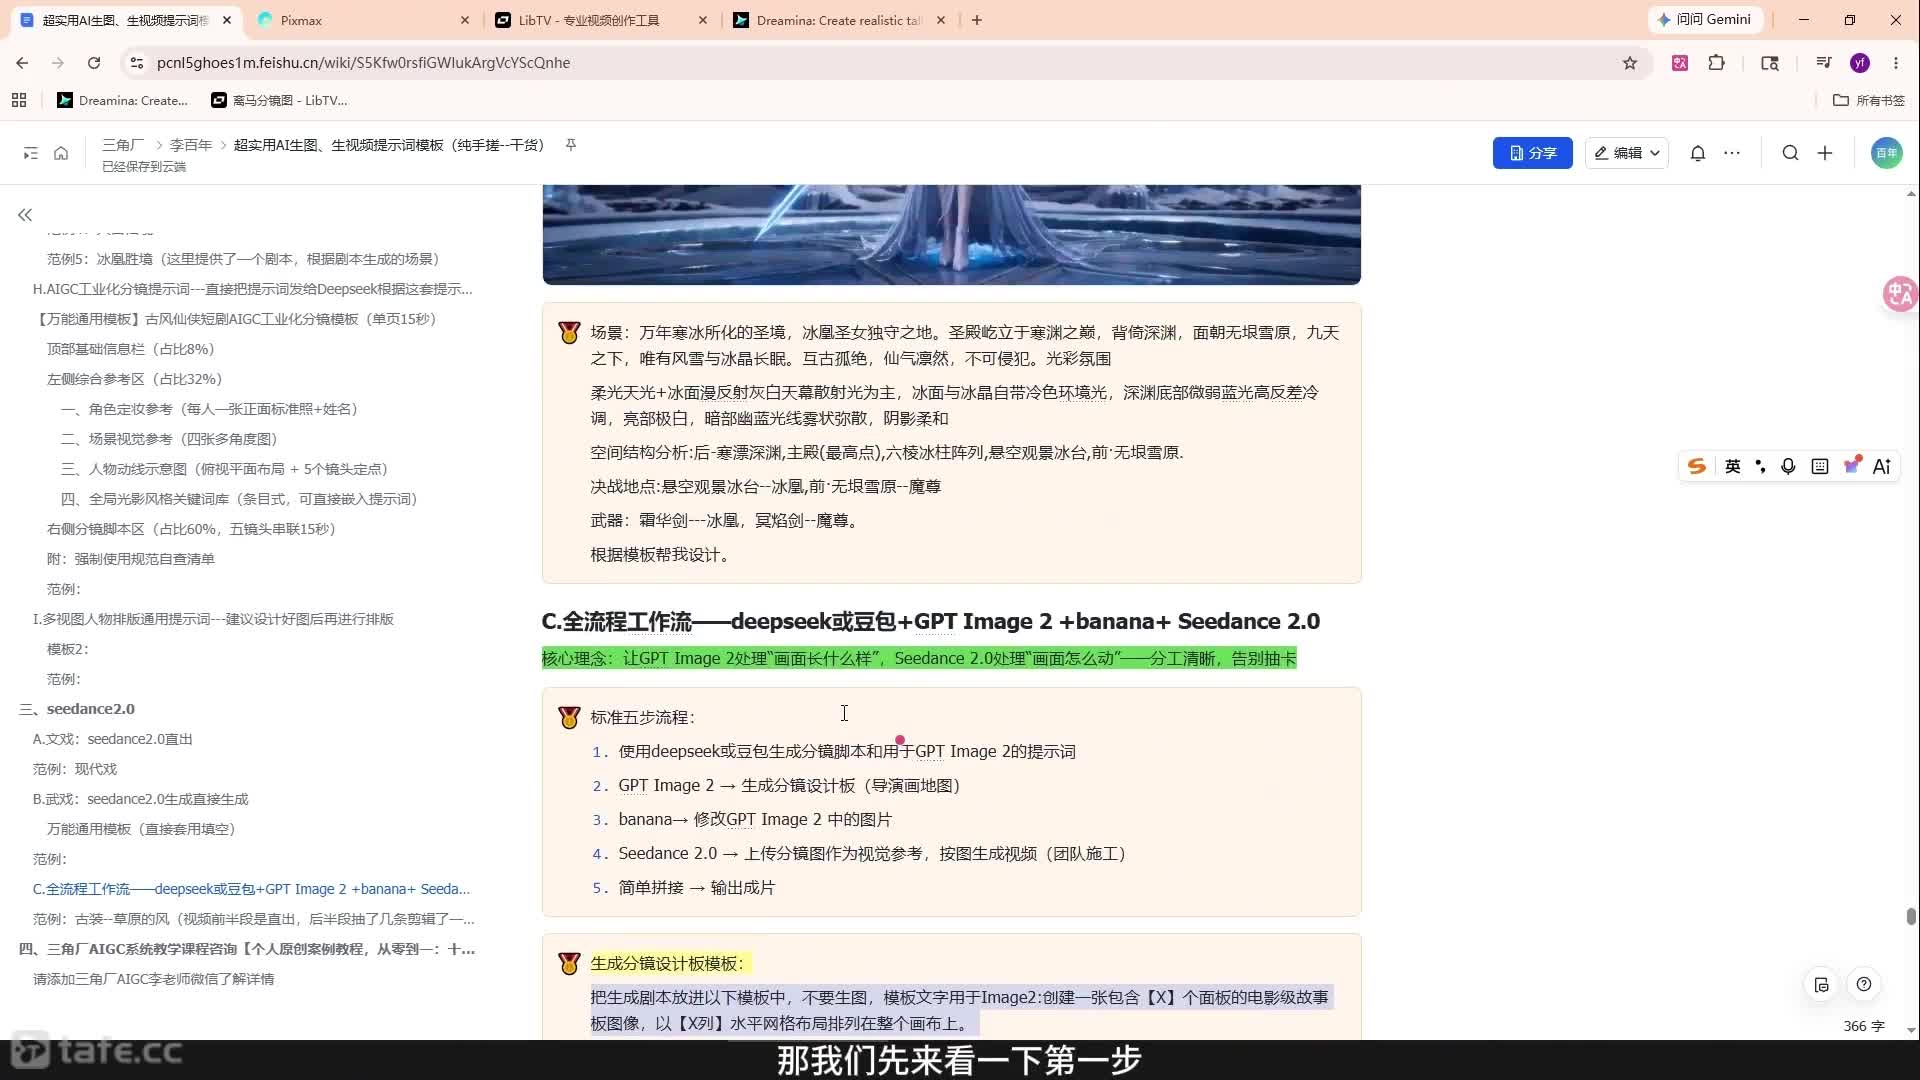Go to outline item A.文戏 seedance2.0直出
Viewport: 1920px width, 1080px height.
(112, 739)
